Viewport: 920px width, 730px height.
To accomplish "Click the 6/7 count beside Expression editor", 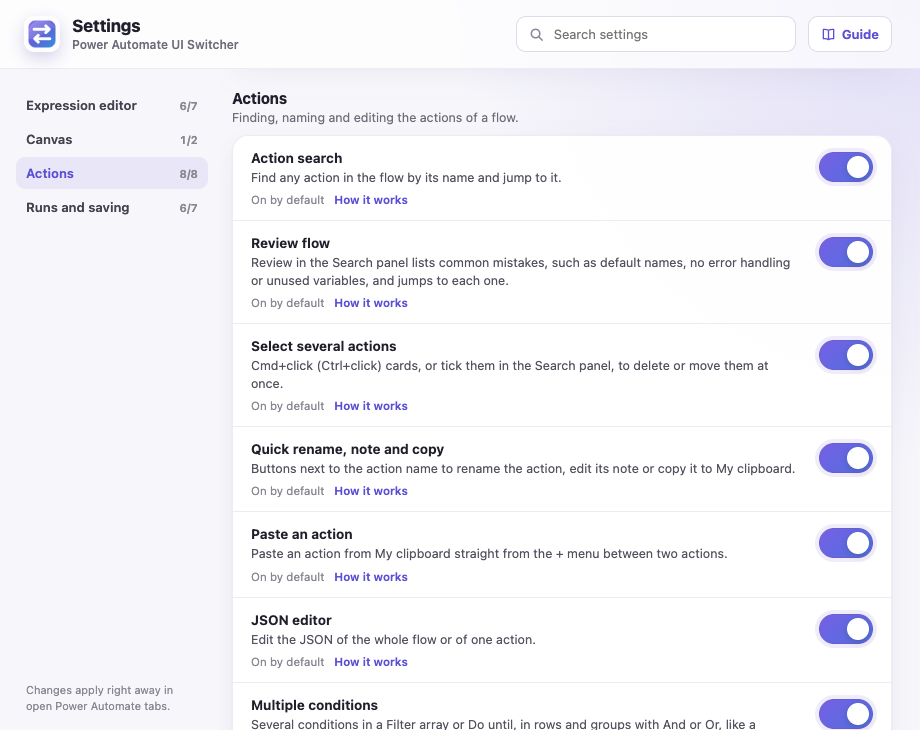I will click(x=188, y=106).
